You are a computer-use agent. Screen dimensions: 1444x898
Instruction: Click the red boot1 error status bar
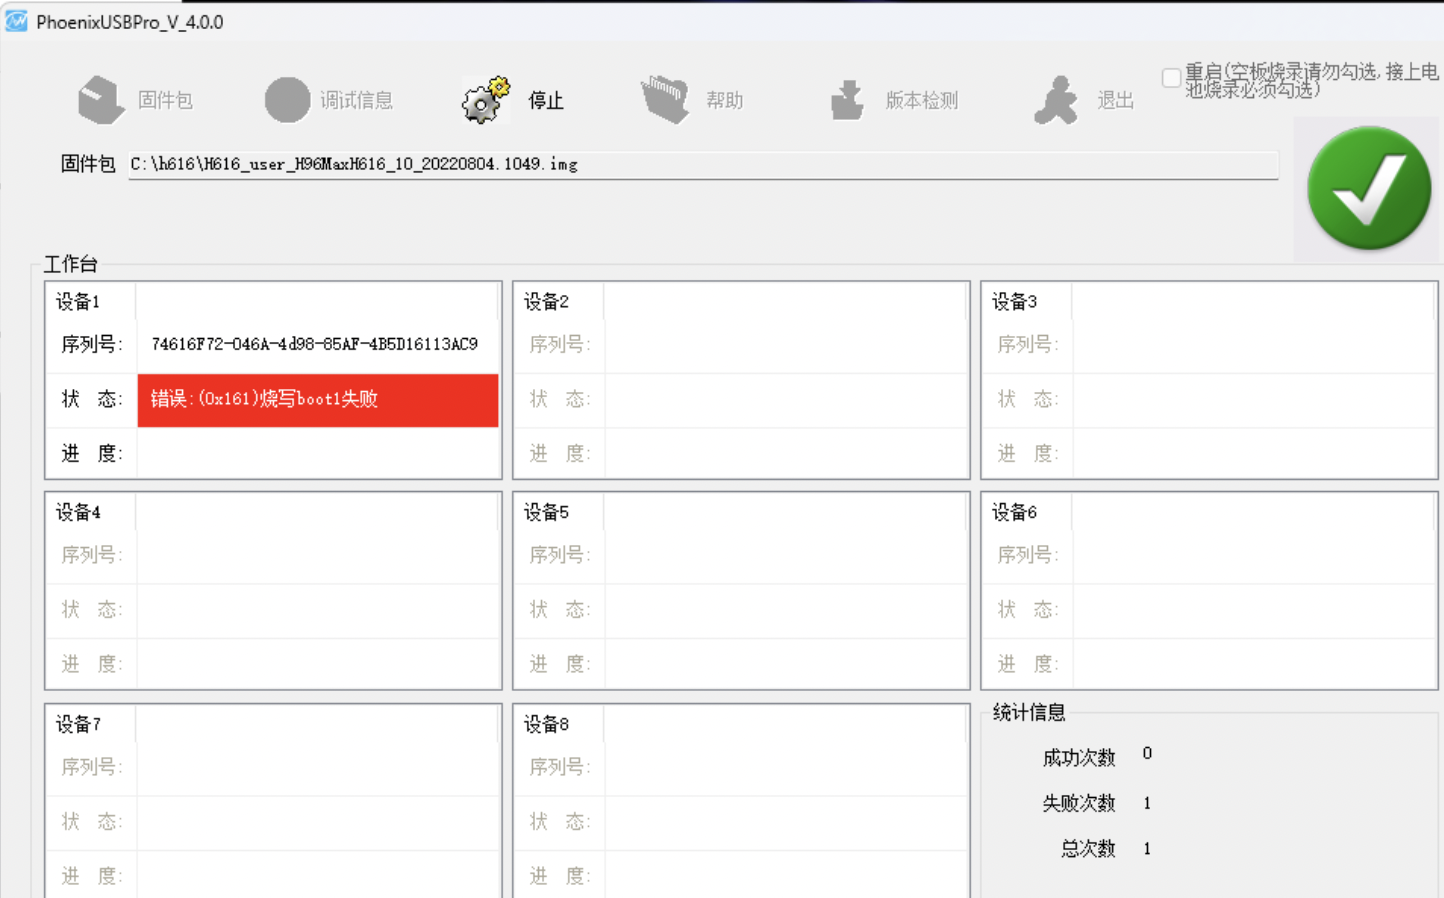click(317, 400)
